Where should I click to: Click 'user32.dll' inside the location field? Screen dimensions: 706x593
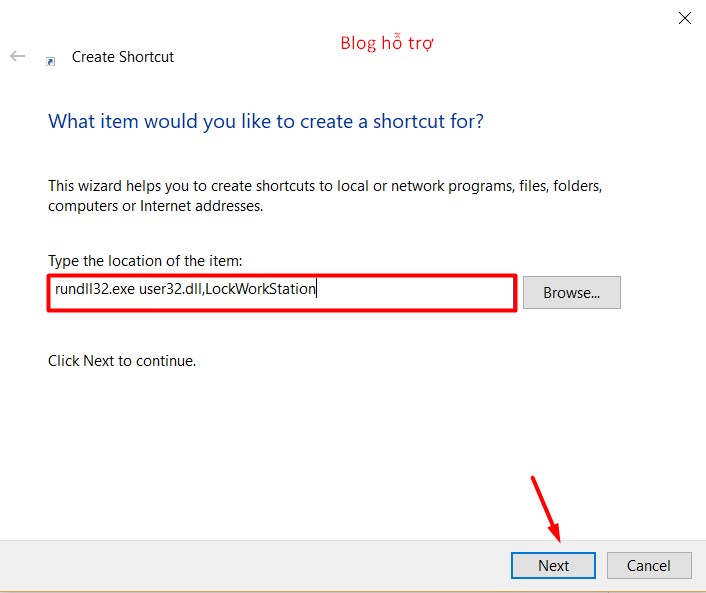[x=169, y=290]
